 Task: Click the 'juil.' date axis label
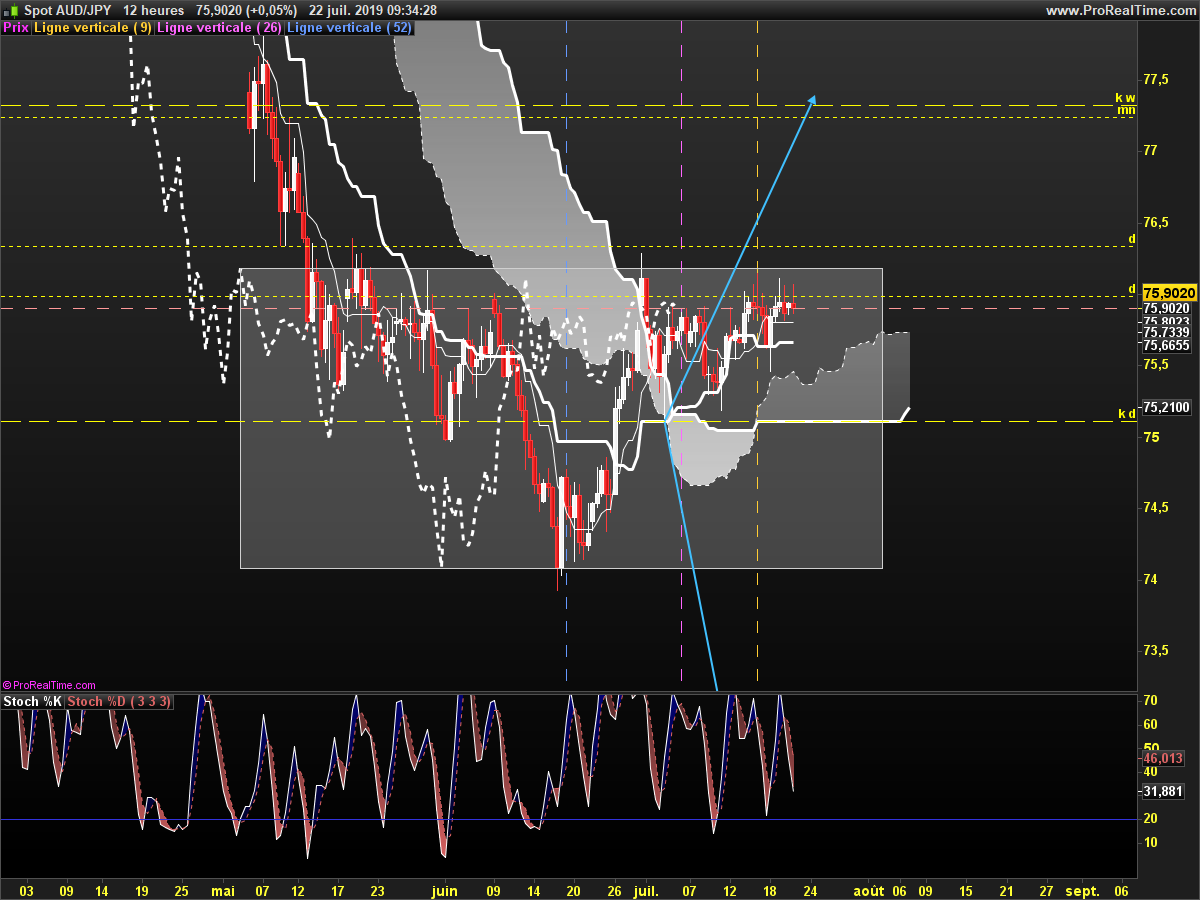(647, 890)
